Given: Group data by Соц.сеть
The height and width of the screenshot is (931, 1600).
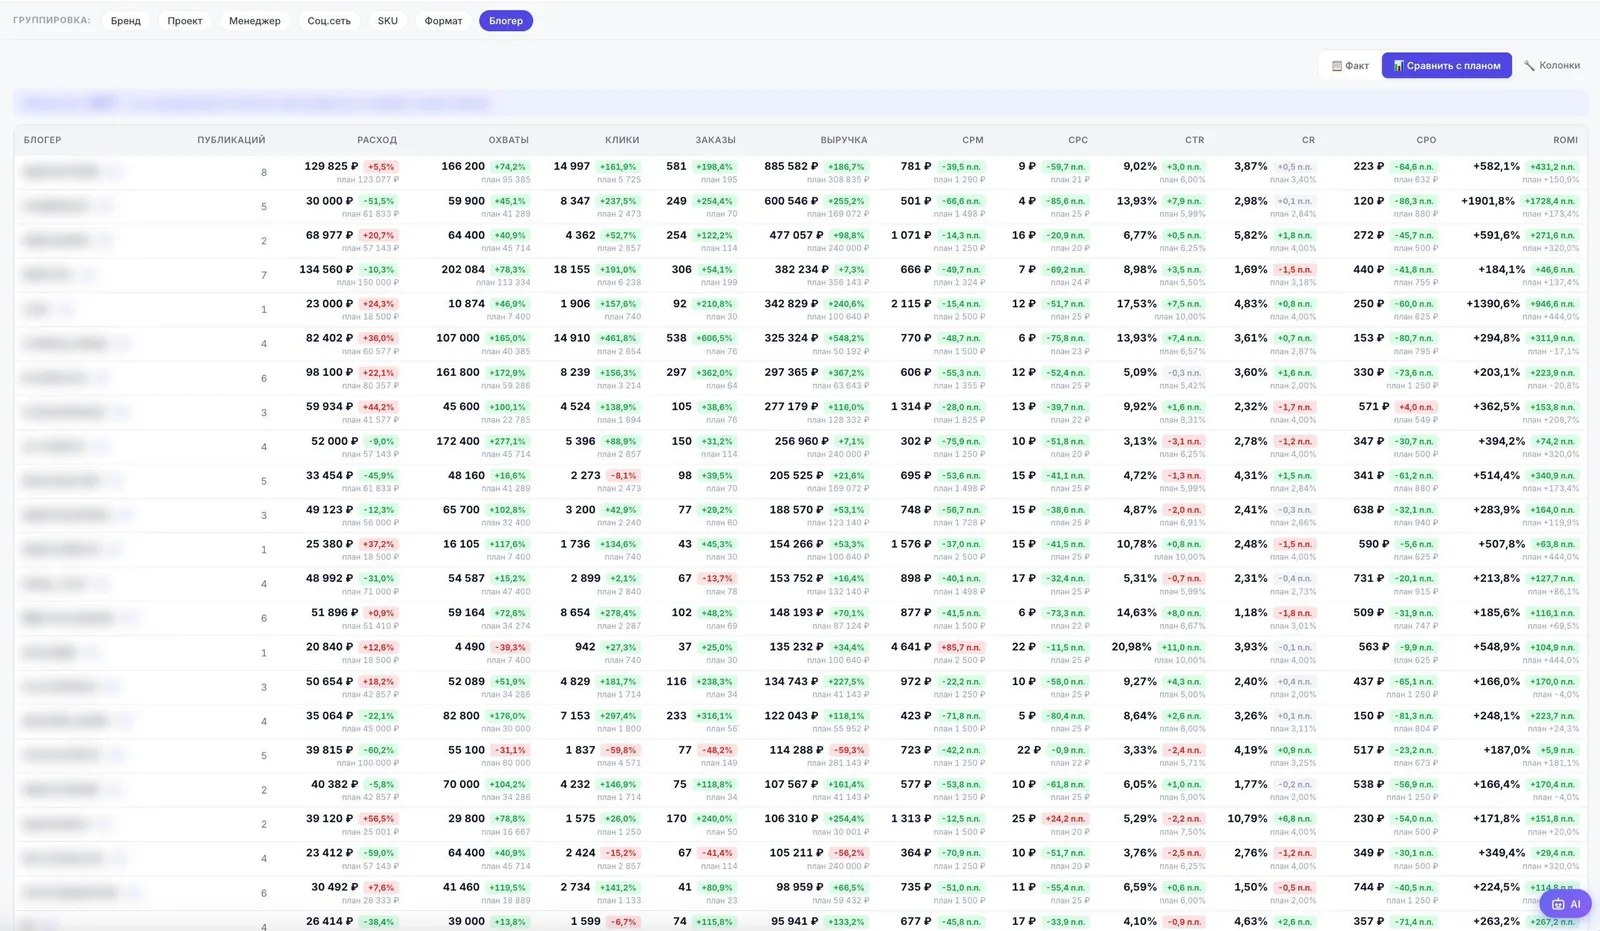Looking at the screenshot, I should click(x=329, y=21).
